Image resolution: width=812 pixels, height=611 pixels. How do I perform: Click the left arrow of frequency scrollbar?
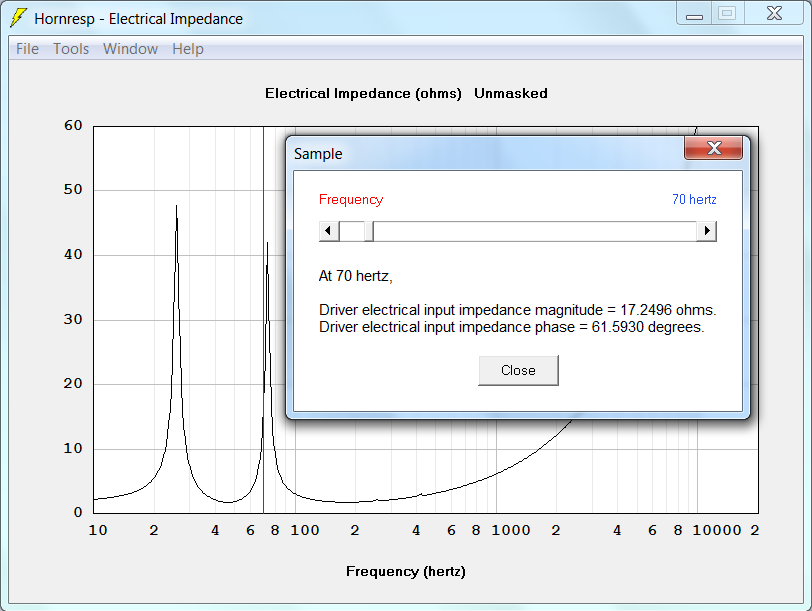pos(329,230)
